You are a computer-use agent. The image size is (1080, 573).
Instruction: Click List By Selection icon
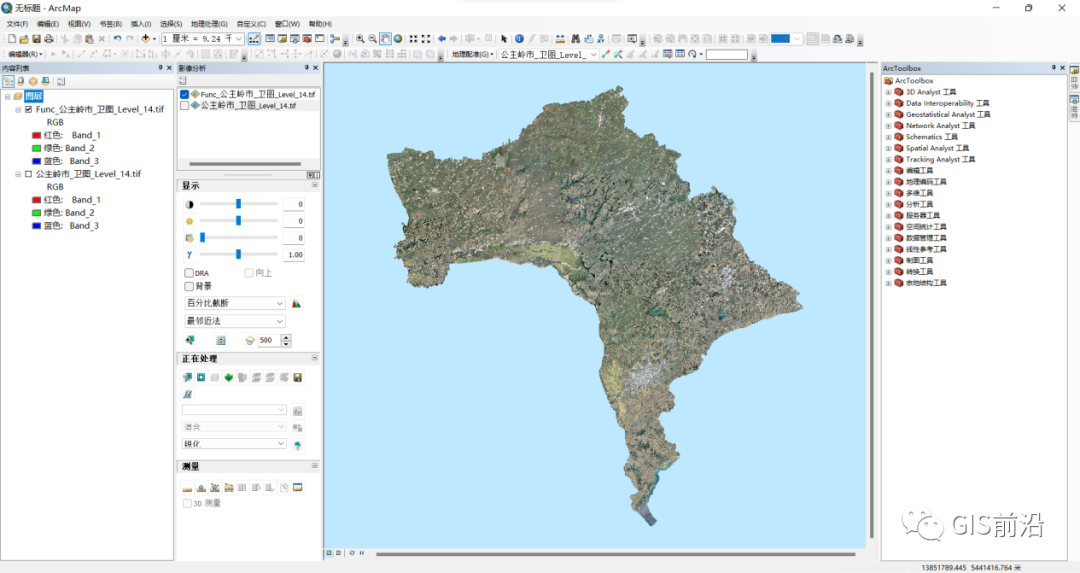(45, 81)
